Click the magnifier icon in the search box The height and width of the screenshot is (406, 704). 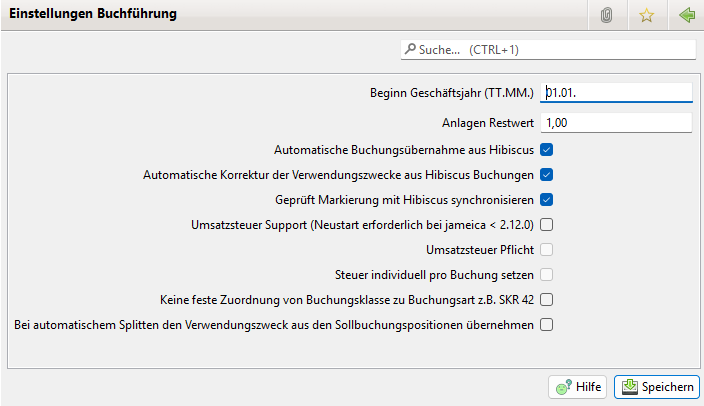pos(410,49)
